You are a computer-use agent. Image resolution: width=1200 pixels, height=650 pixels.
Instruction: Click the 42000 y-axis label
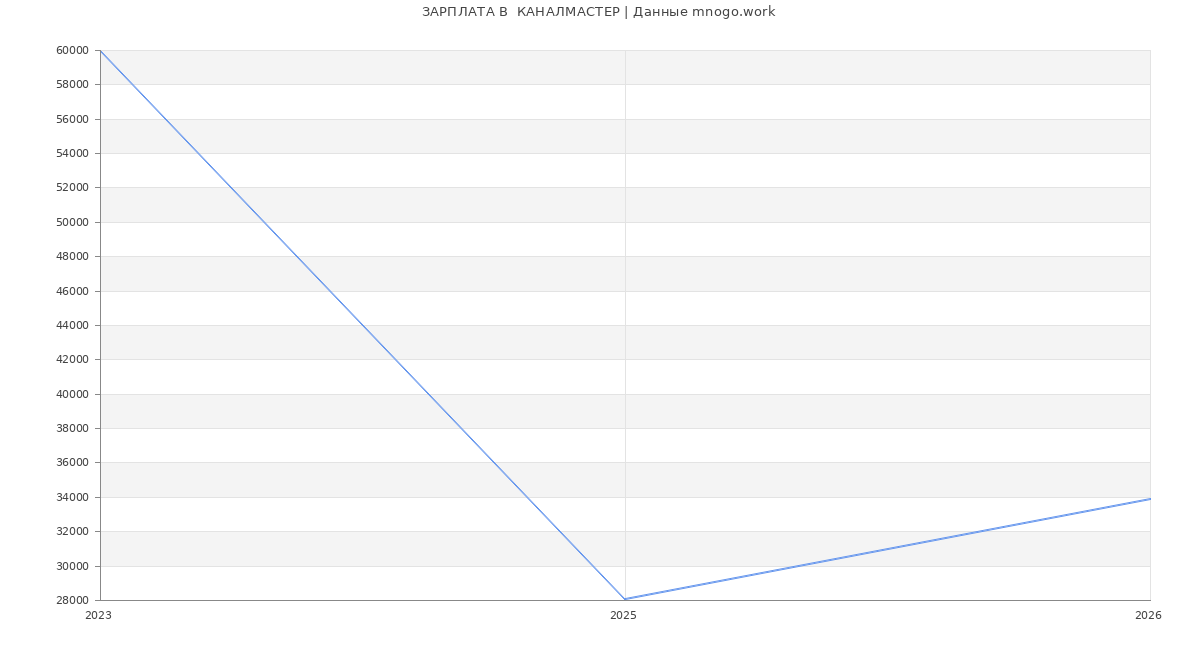click(x=72, y=359)
